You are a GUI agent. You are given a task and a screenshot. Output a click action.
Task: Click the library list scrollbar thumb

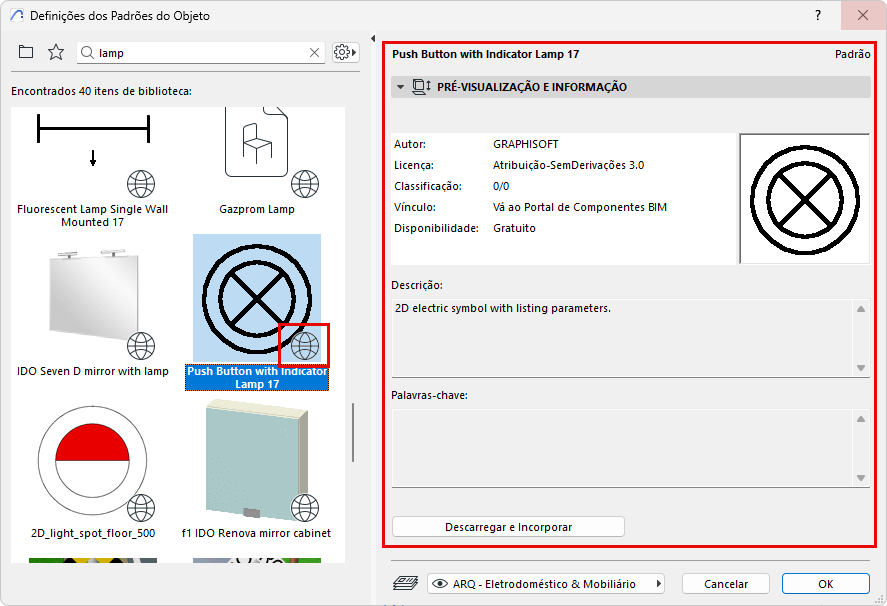pyautogui.click(x=353, y=432)
